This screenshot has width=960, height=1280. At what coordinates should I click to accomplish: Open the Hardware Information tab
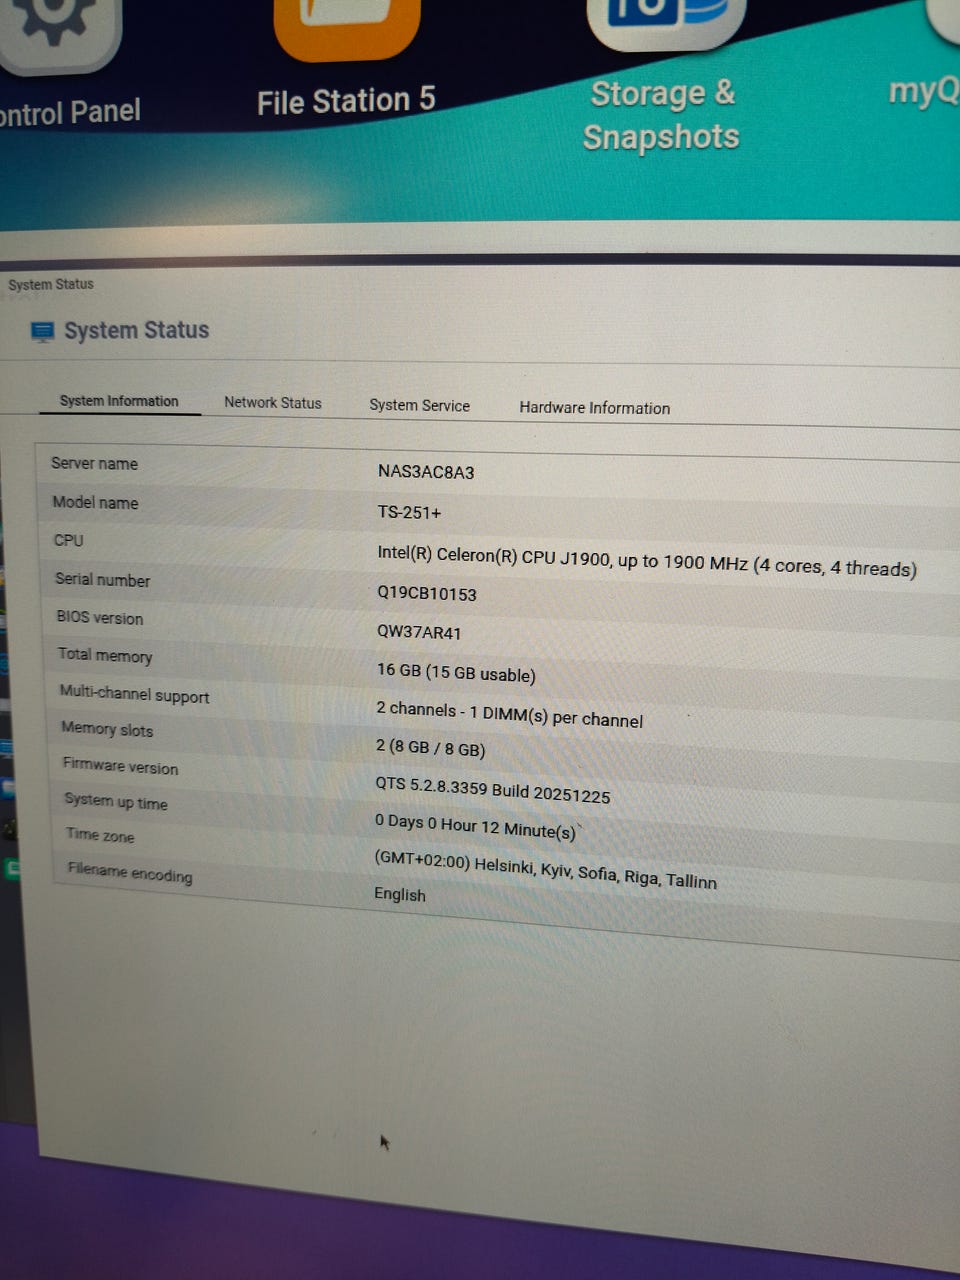(594, 408)
